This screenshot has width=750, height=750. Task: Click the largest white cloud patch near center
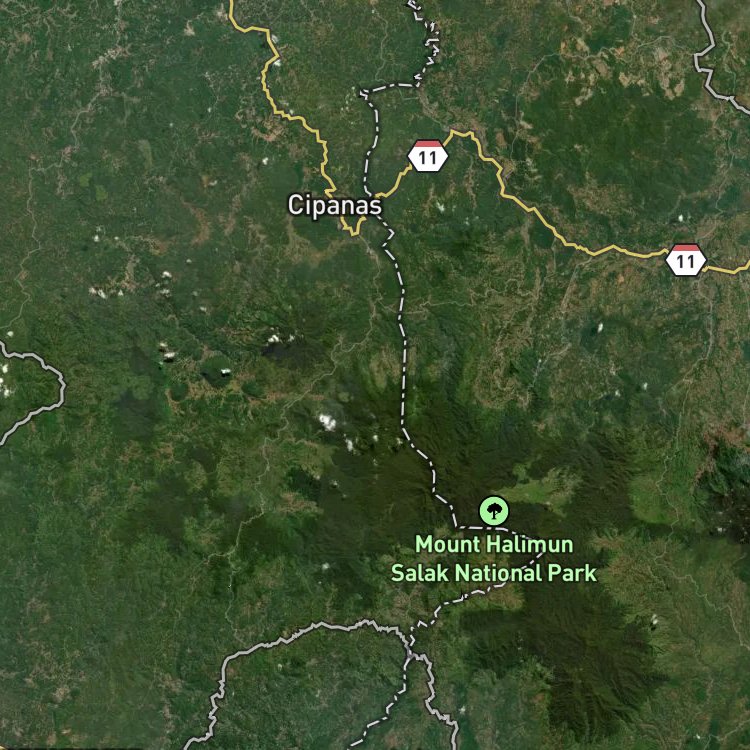[x=328, y=422]
